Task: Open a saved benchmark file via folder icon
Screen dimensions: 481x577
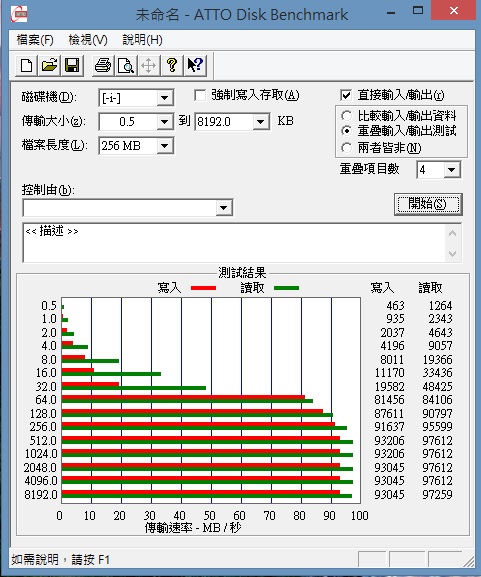Action: coord(49,66)
